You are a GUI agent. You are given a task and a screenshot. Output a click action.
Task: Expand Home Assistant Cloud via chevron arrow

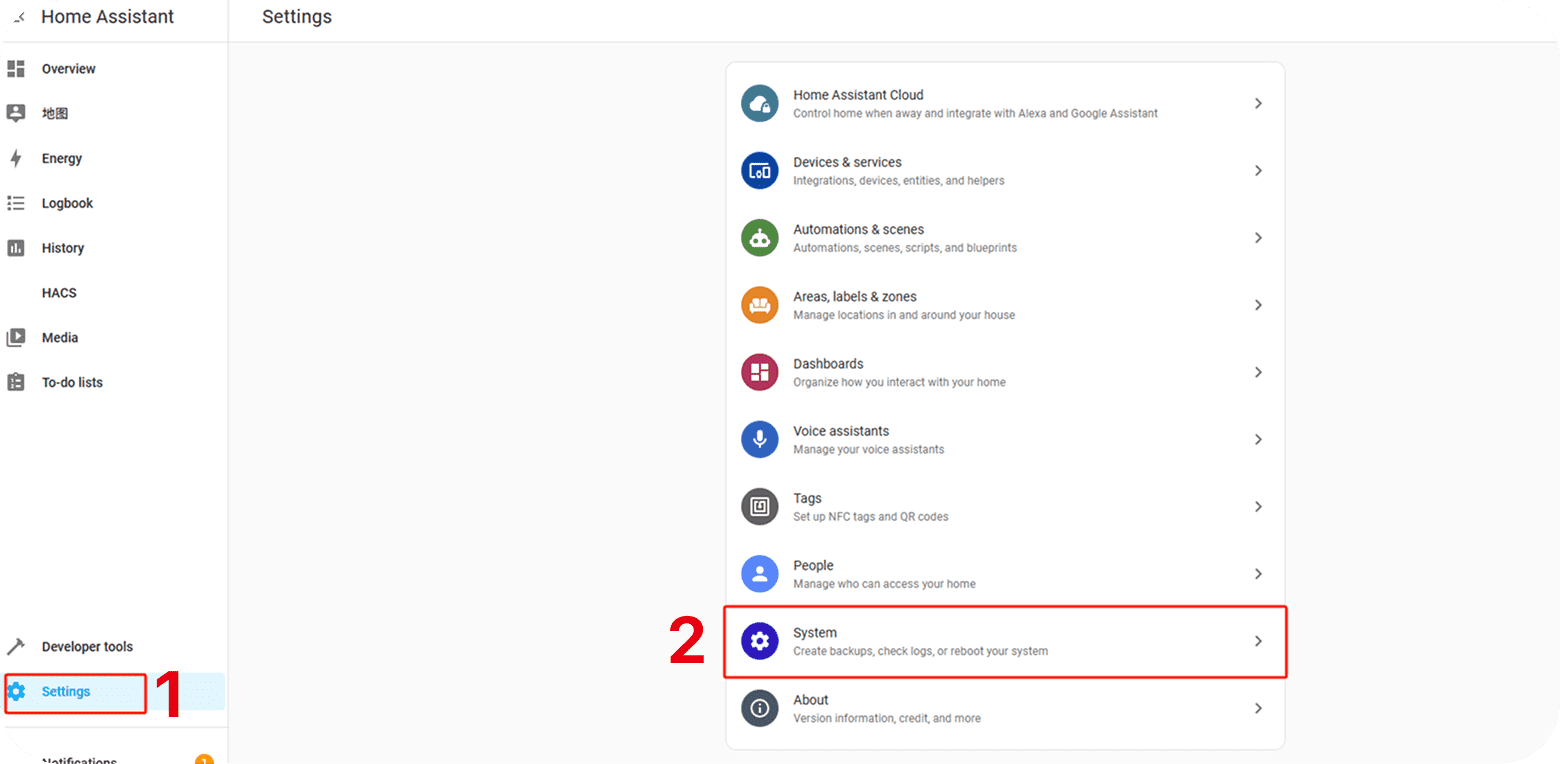[1258, 104]
